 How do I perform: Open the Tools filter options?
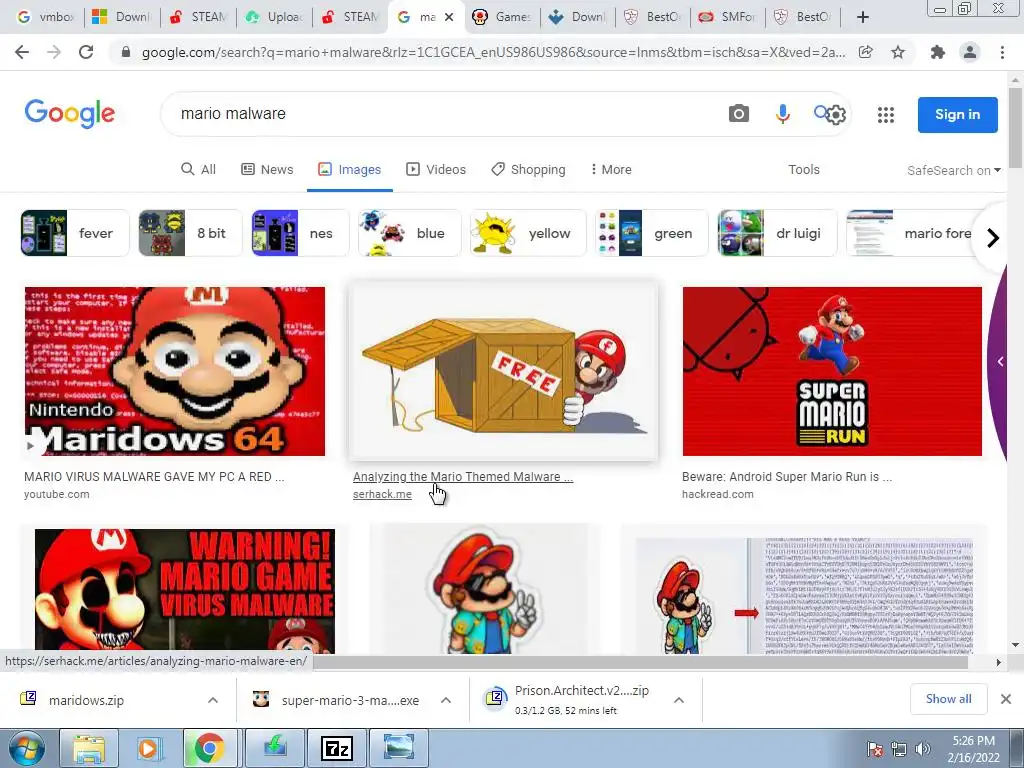[803, 169]
